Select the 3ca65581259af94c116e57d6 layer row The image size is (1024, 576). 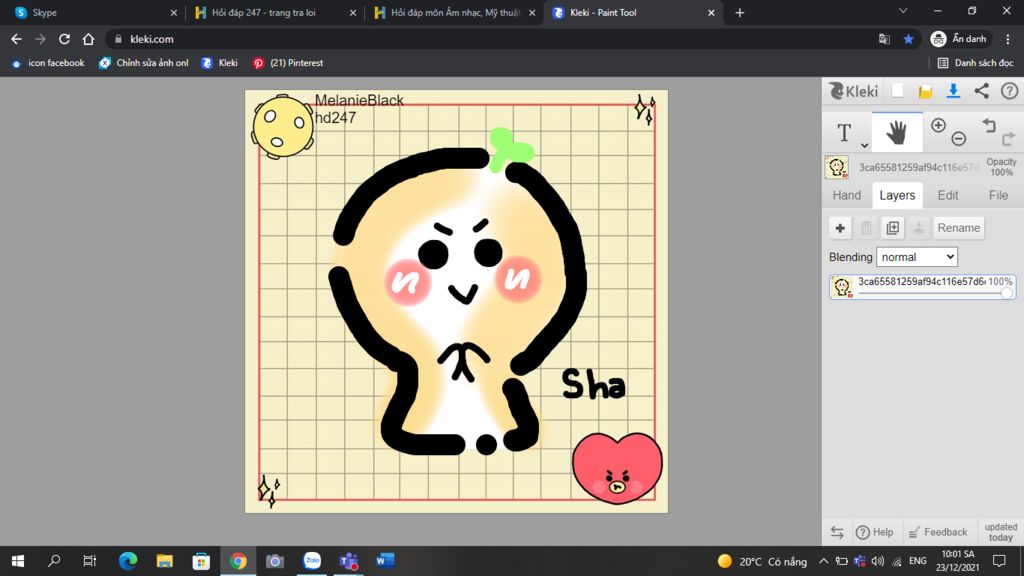(x=922, y=287)
